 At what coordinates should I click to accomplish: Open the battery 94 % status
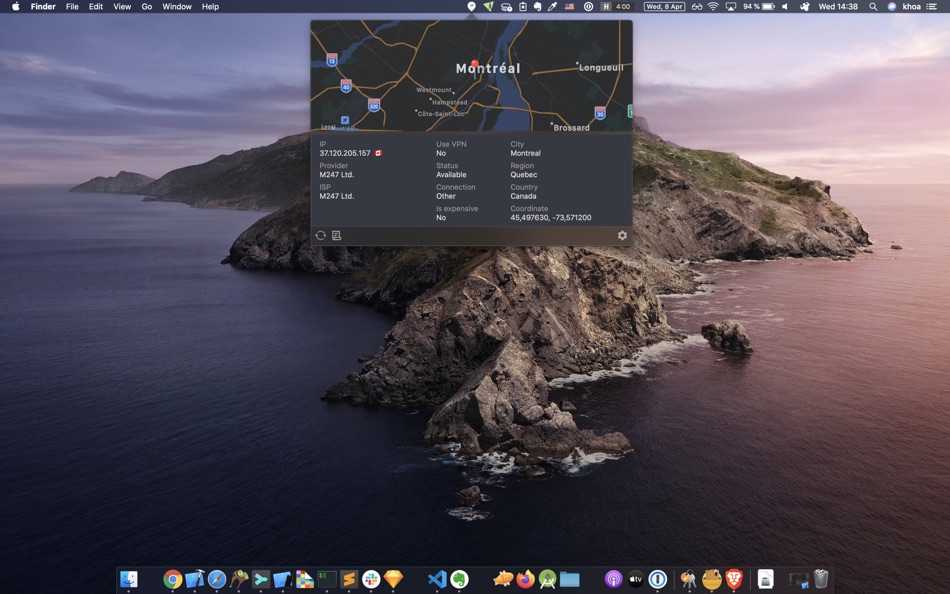[759, 7]
